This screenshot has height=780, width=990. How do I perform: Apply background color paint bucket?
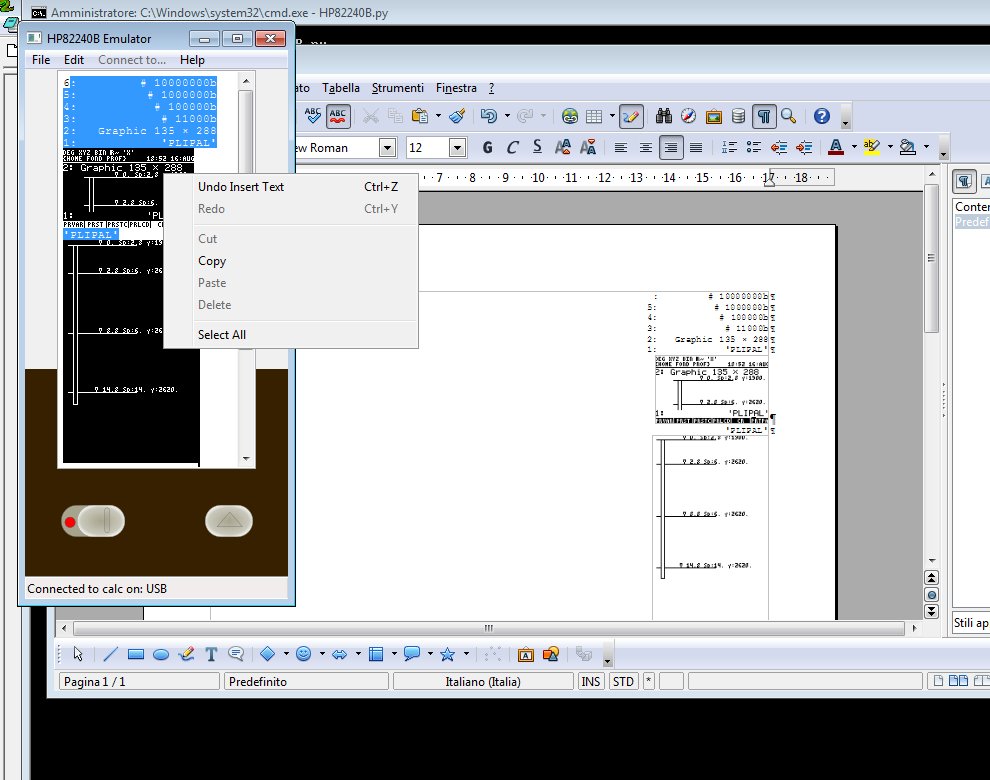[x=907, y=147]
